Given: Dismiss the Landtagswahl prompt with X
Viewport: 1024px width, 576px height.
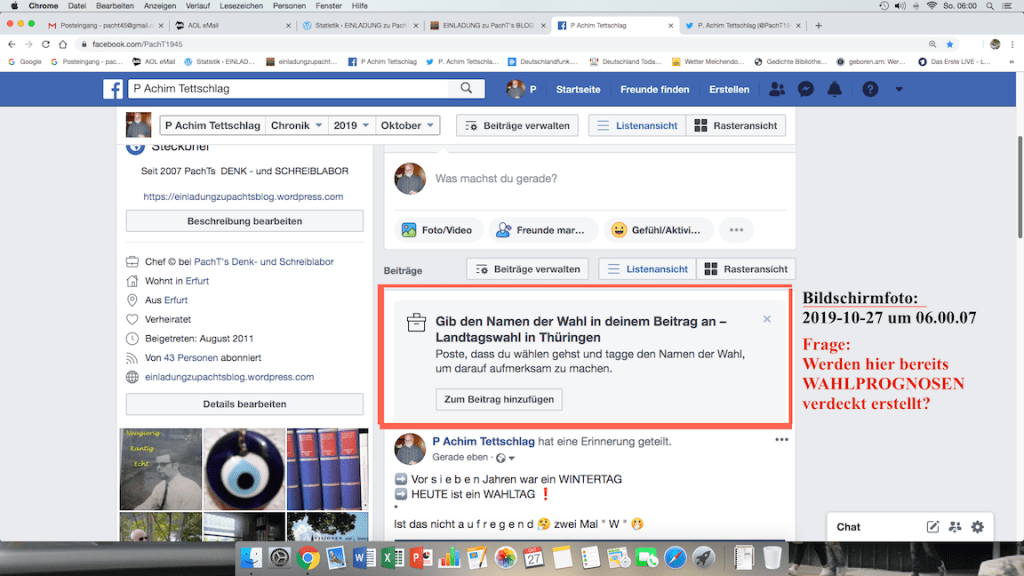Looking at the screenshot, I should pos(767,319).
